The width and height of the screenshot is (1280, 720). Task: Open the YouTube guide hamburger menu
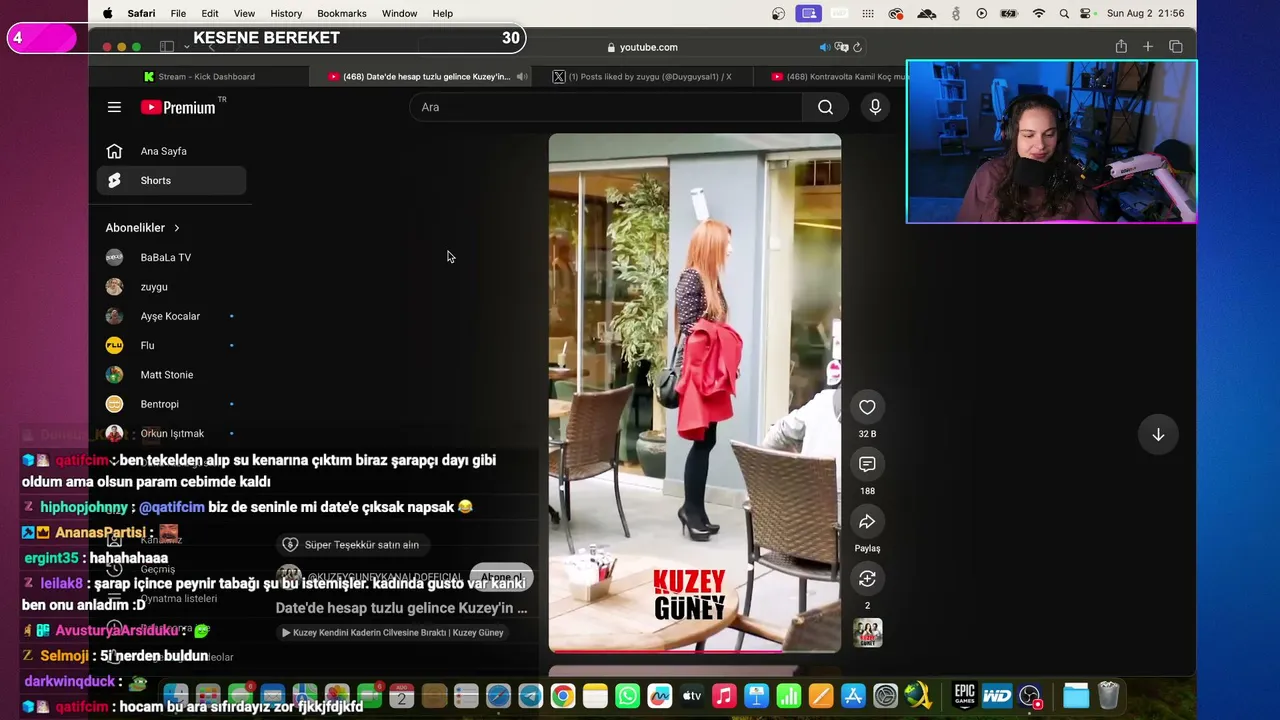pos(114,107)
